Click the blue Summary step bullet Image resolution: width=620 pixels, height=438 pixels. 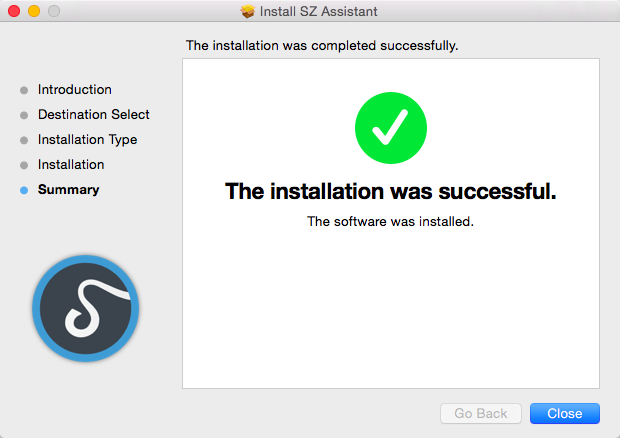pyautogui.click(x=24, y=190)
